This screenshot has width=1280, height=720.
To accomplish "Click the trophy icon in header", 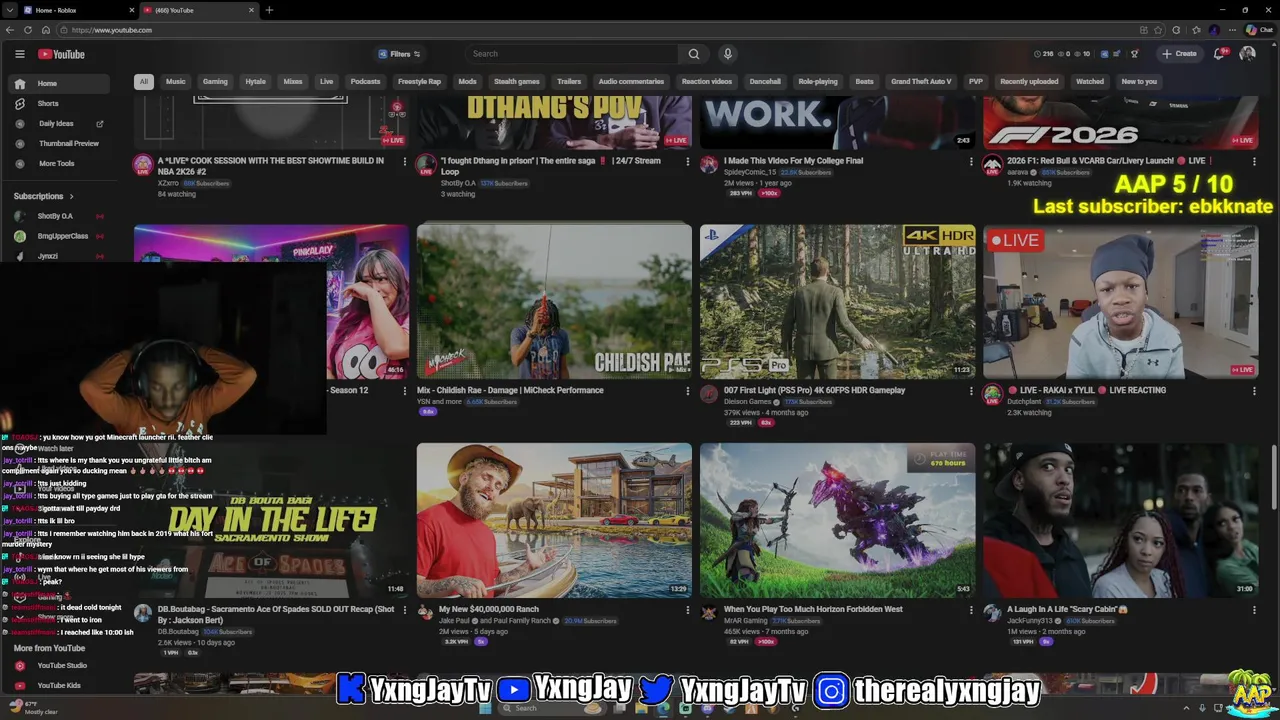I will click(x=1134, y=54).
